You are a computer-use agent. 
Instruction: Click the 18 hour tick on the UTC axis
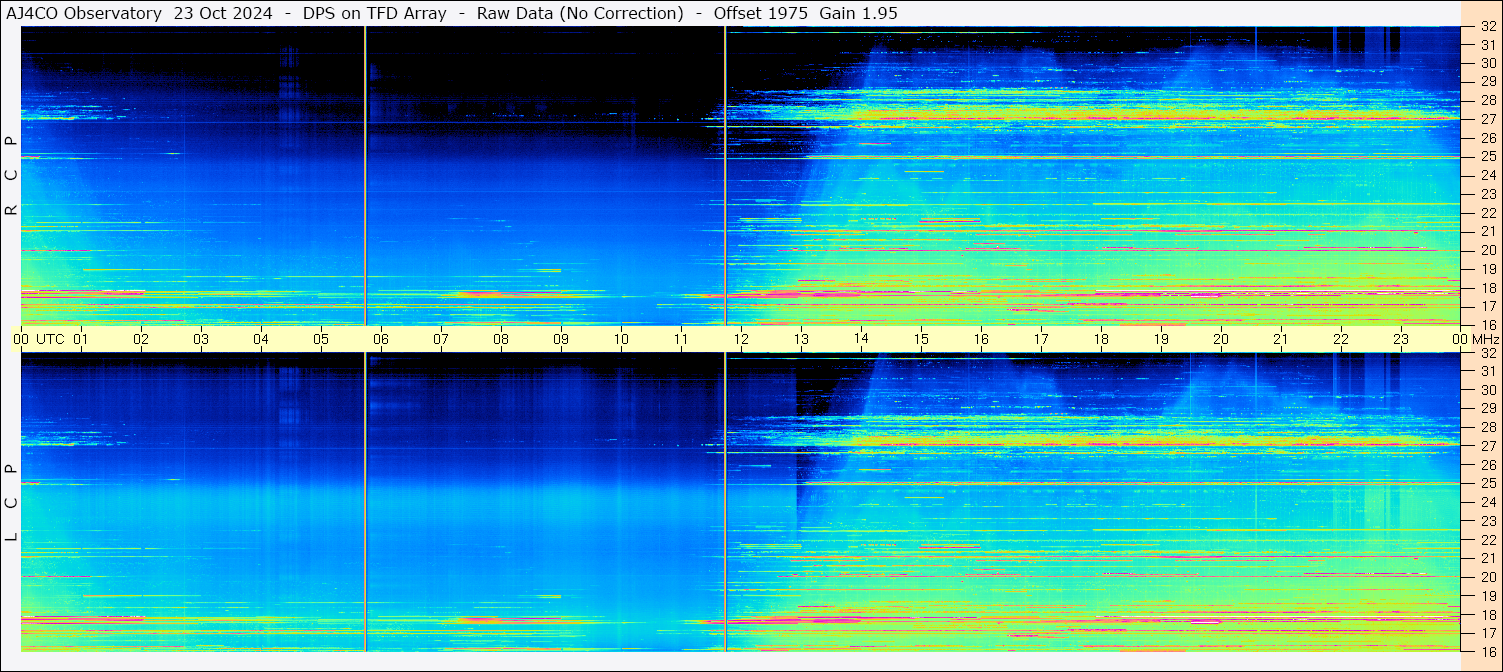point(1100,339)
